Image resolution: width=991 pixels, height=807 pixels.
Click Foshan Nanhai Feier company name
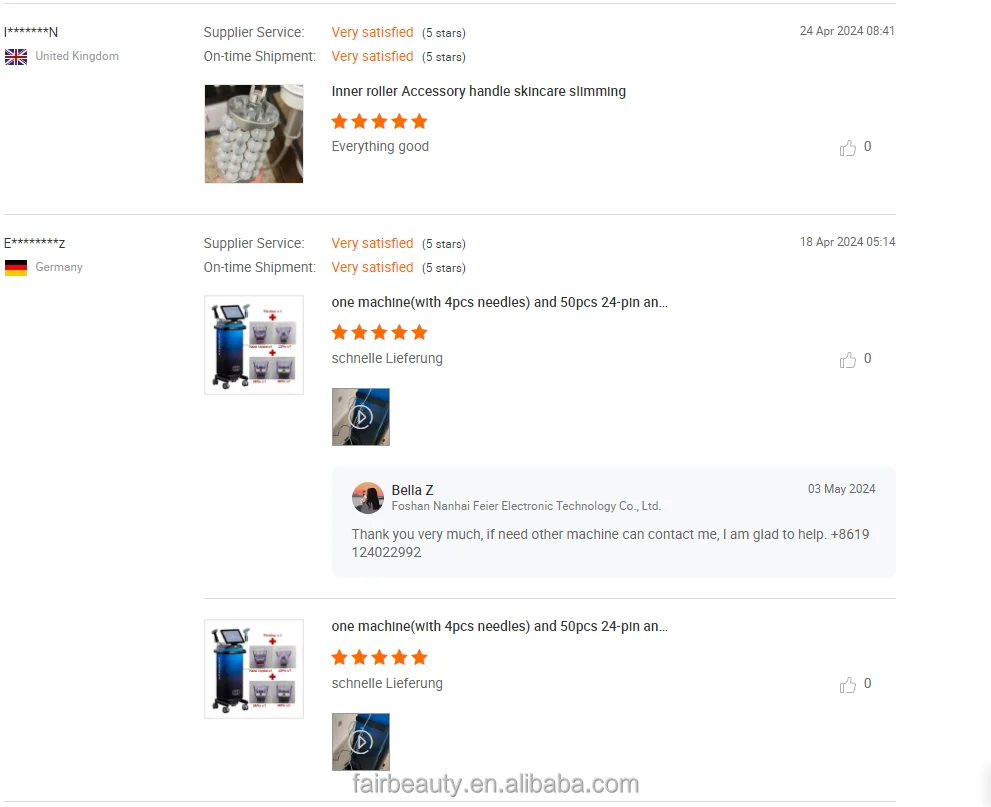[x=526, y=506]
